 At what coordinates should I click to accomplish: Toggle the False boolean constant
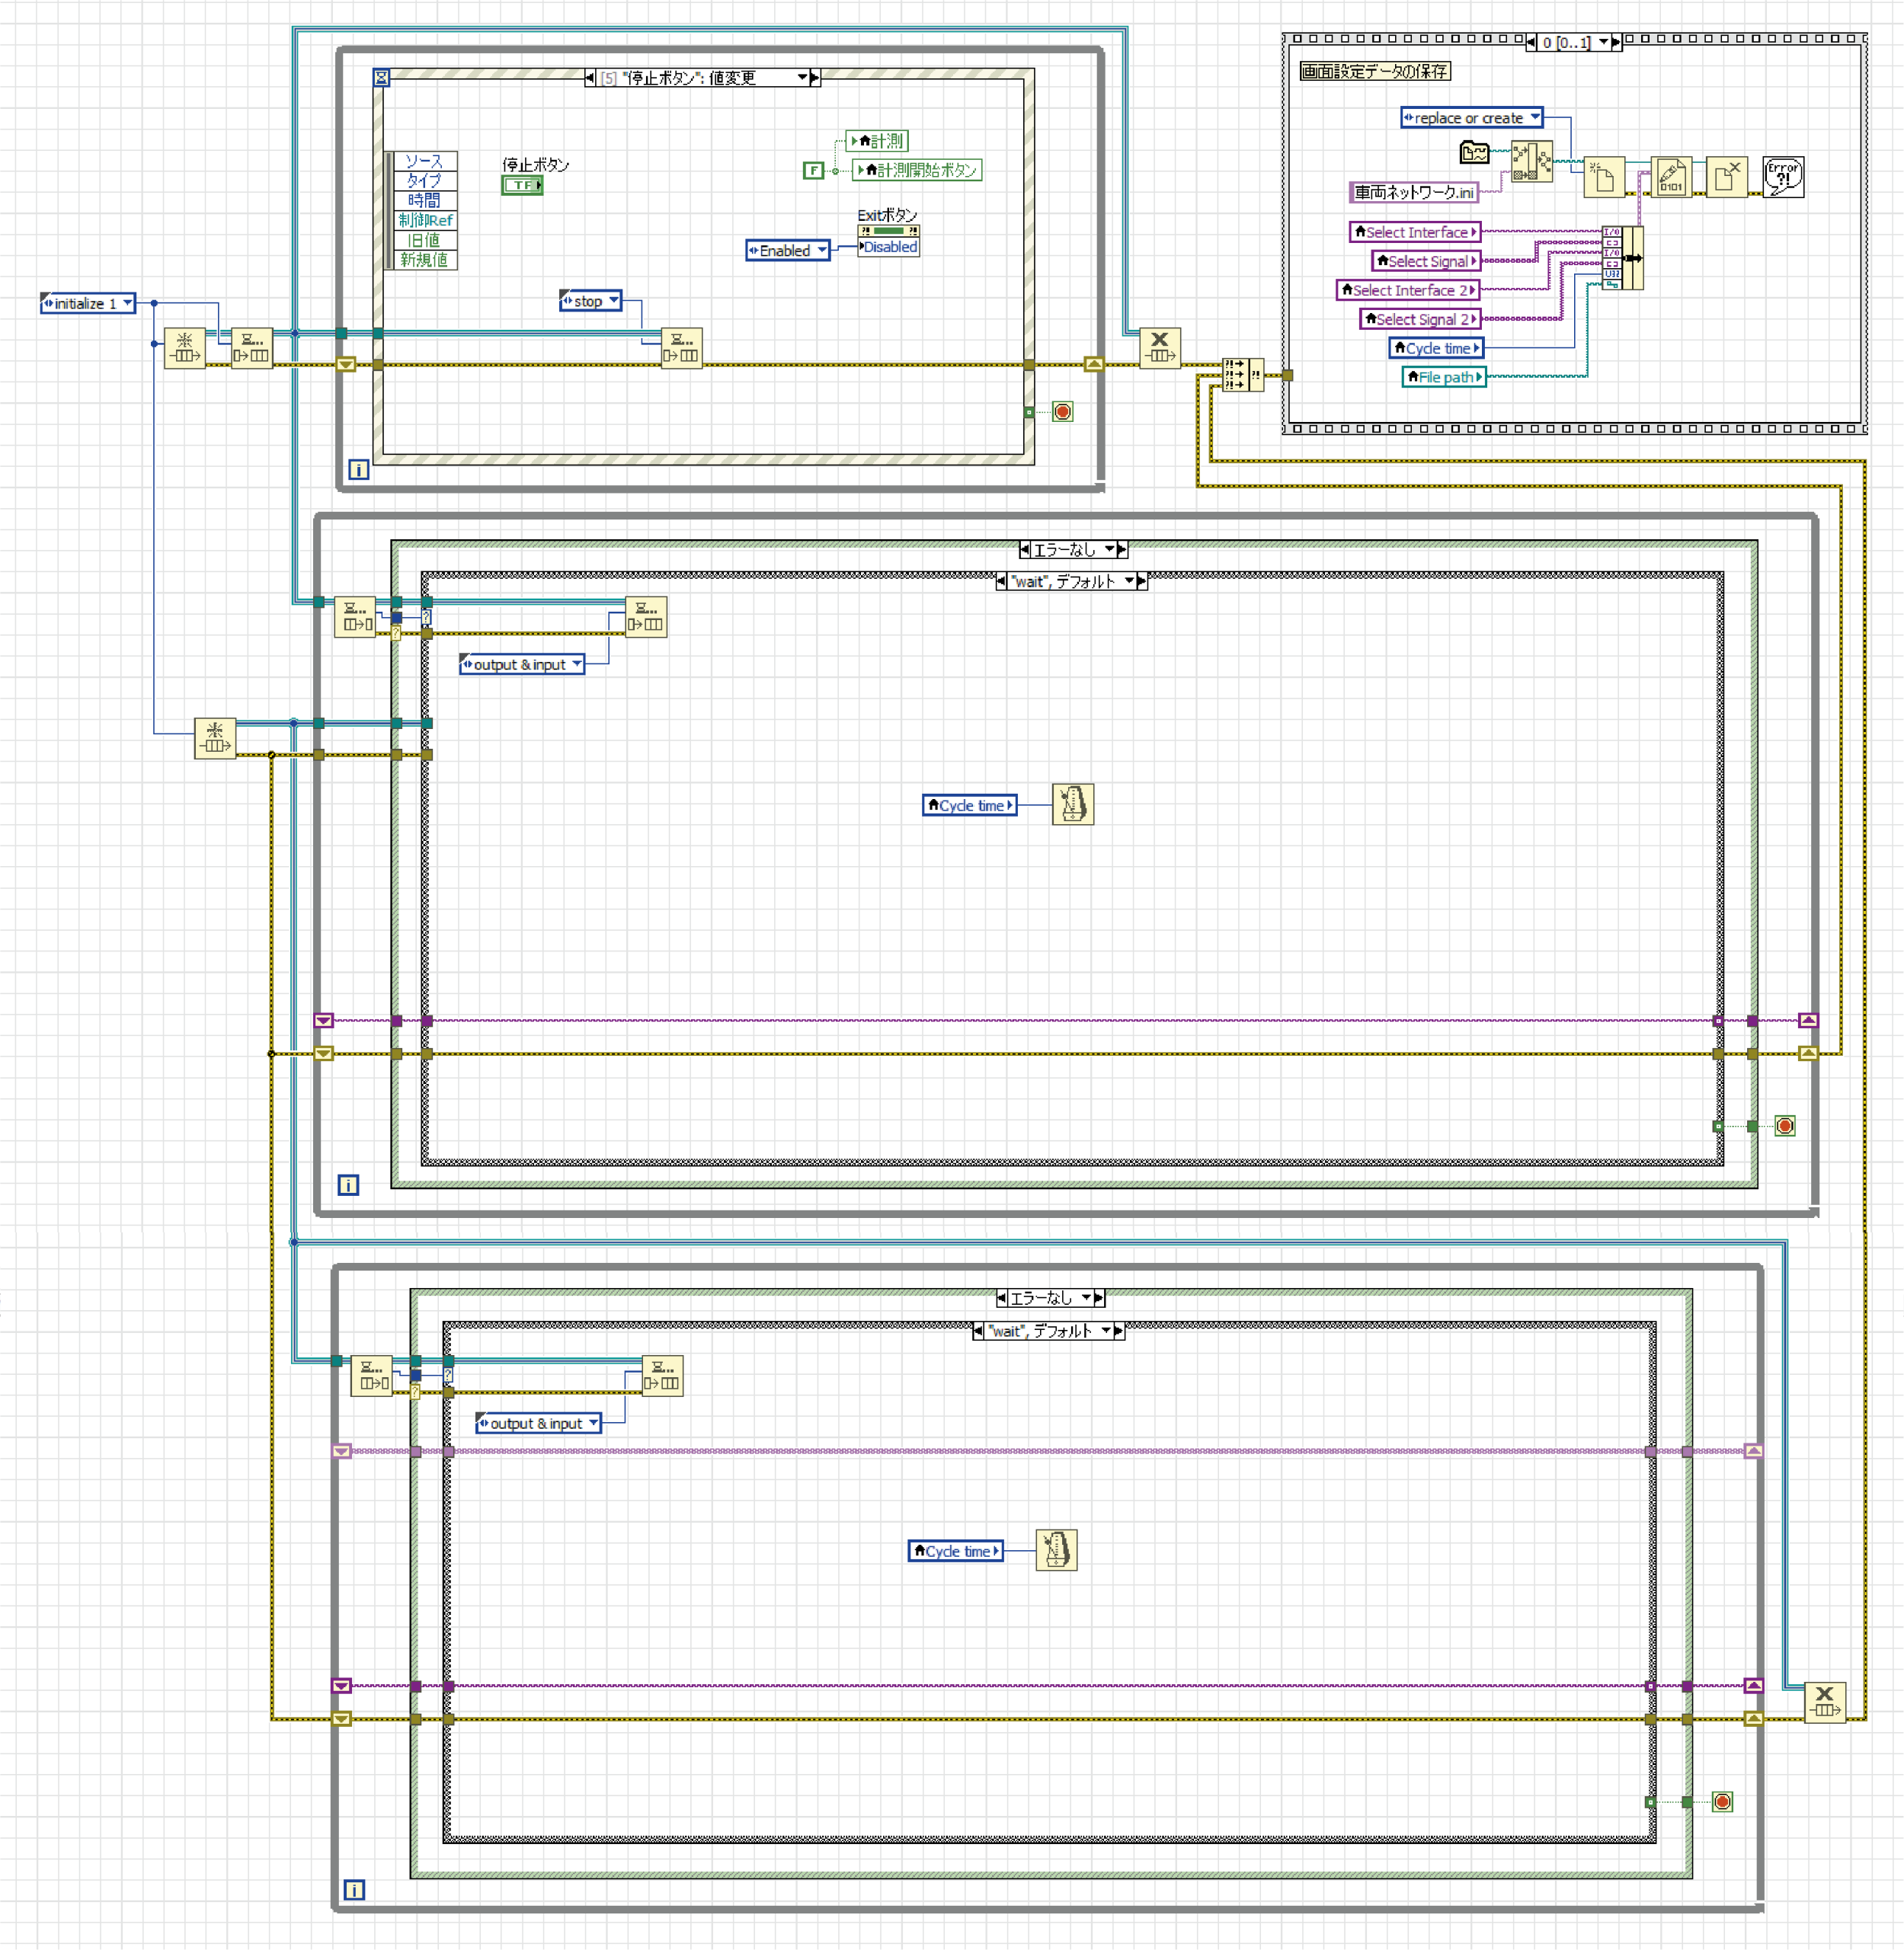[x=813, y=171]
